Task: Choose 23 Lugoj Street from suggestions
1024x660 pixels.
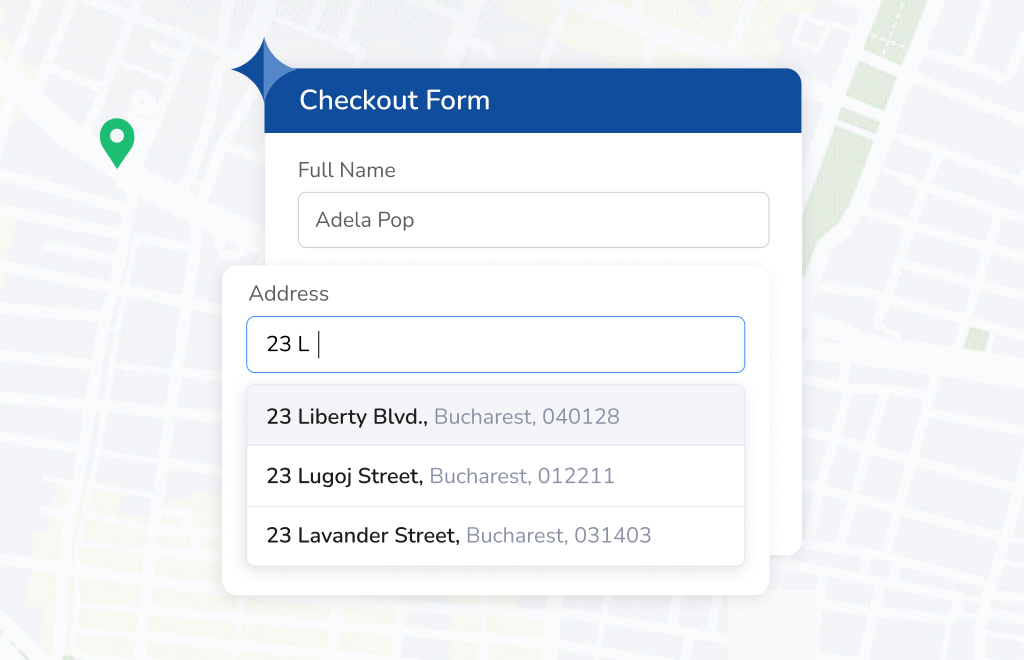Action: tap(344, 476)
